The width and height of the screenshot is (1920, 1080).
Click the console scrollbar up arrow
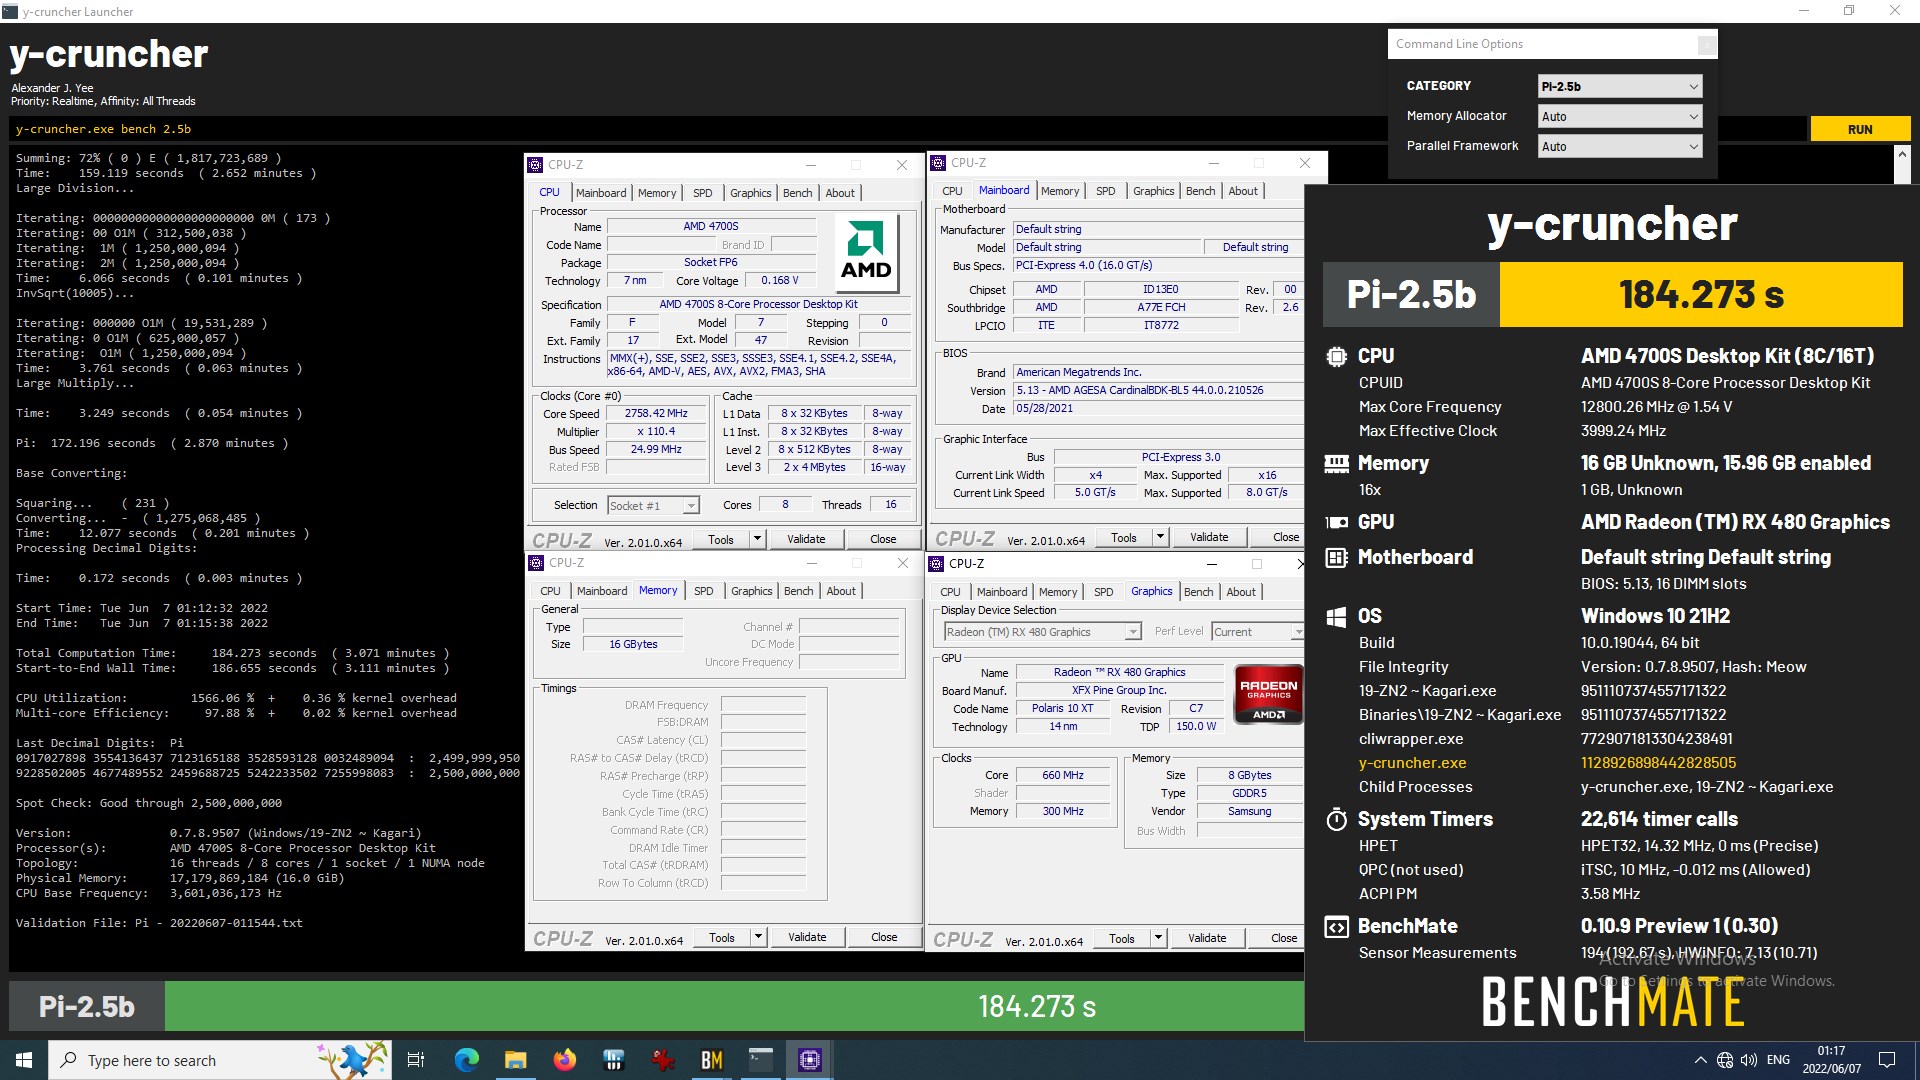[1902, 155]
